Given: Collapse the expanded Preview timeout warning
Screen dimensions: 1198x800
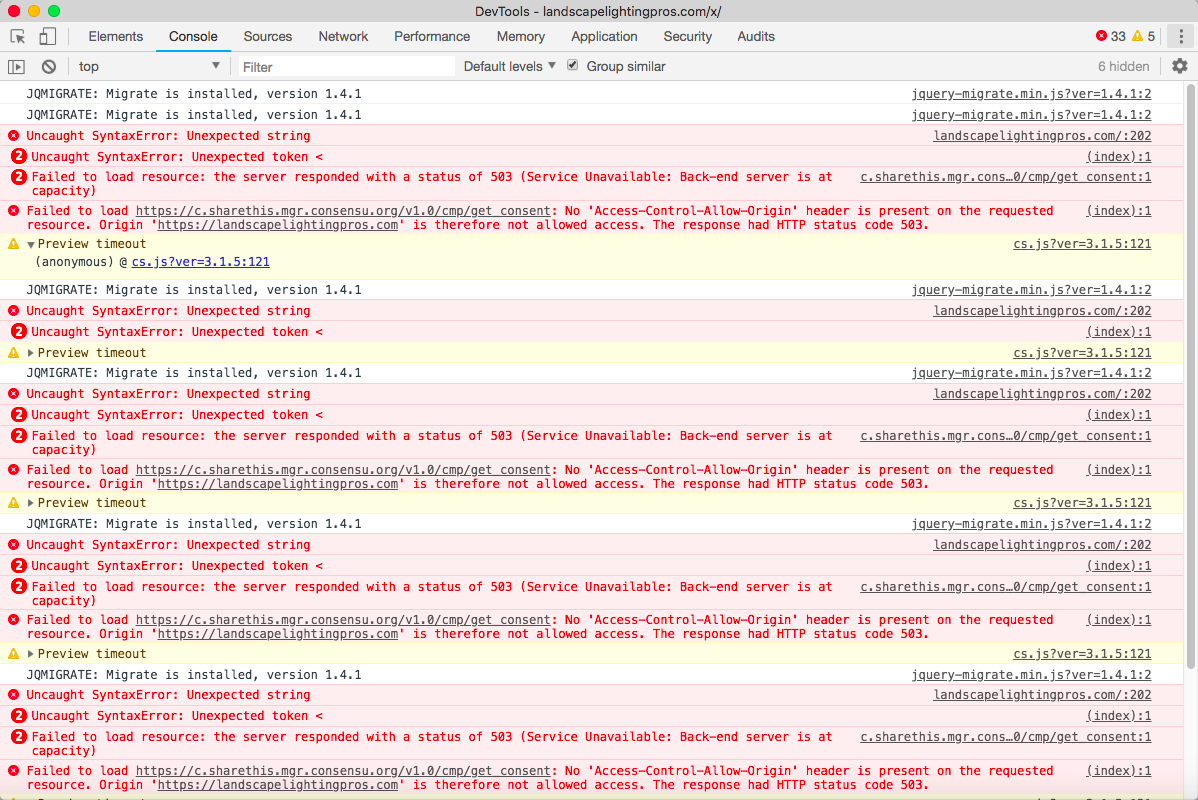Looking at the screenshot, I should coord(31,245).
